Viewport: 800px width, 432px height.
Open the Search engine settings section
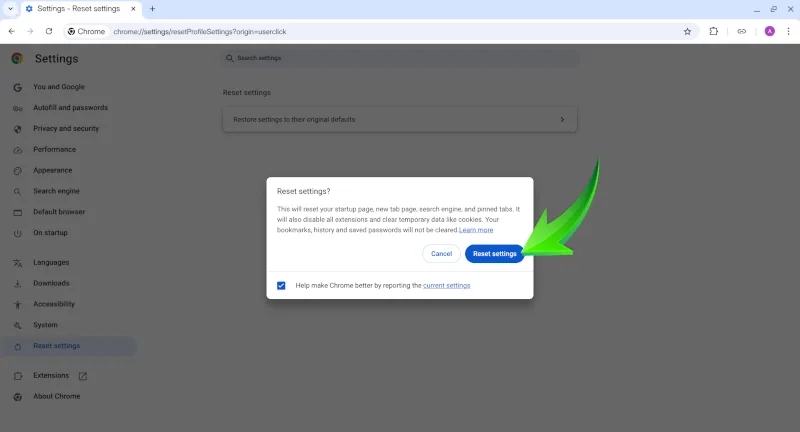[57, 191]
